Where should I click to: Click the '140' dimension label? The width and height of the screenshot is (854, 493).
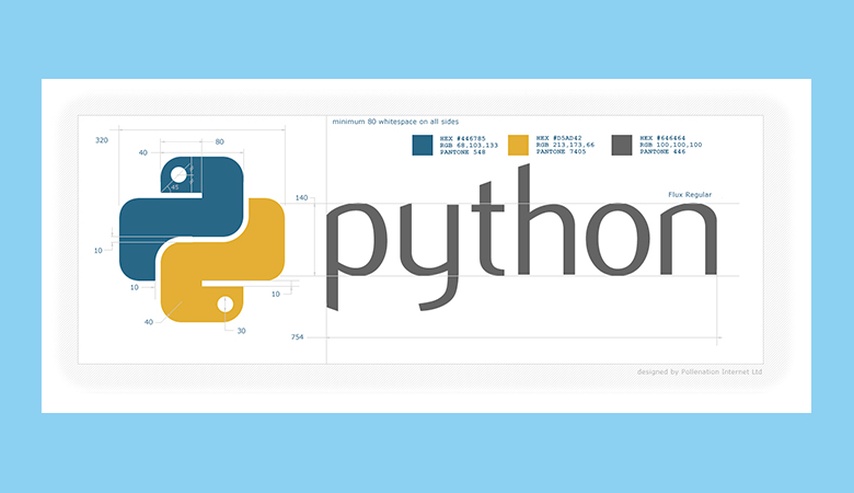[x=301, y=198]
